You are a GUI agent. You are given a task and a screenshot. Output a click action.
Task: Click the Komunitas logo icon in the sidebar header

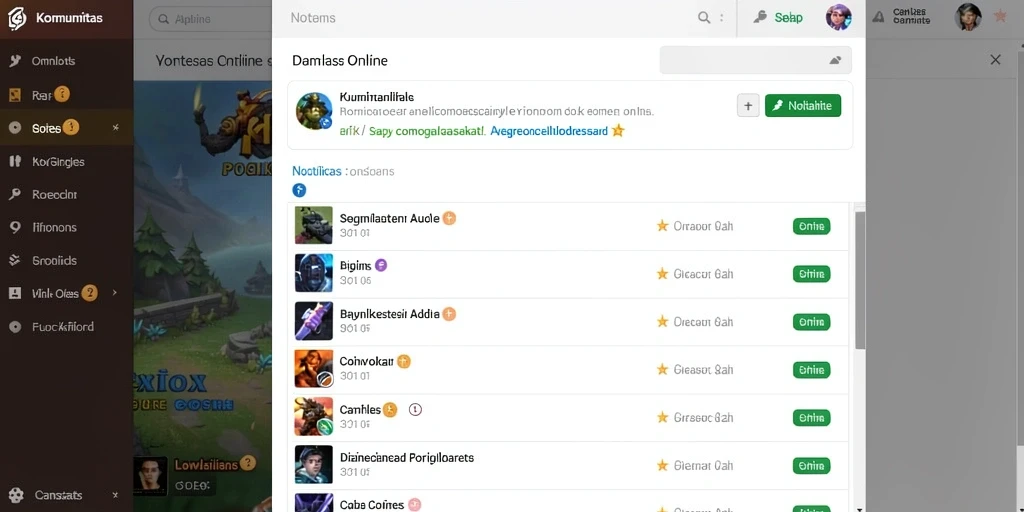tap(17, 18)
